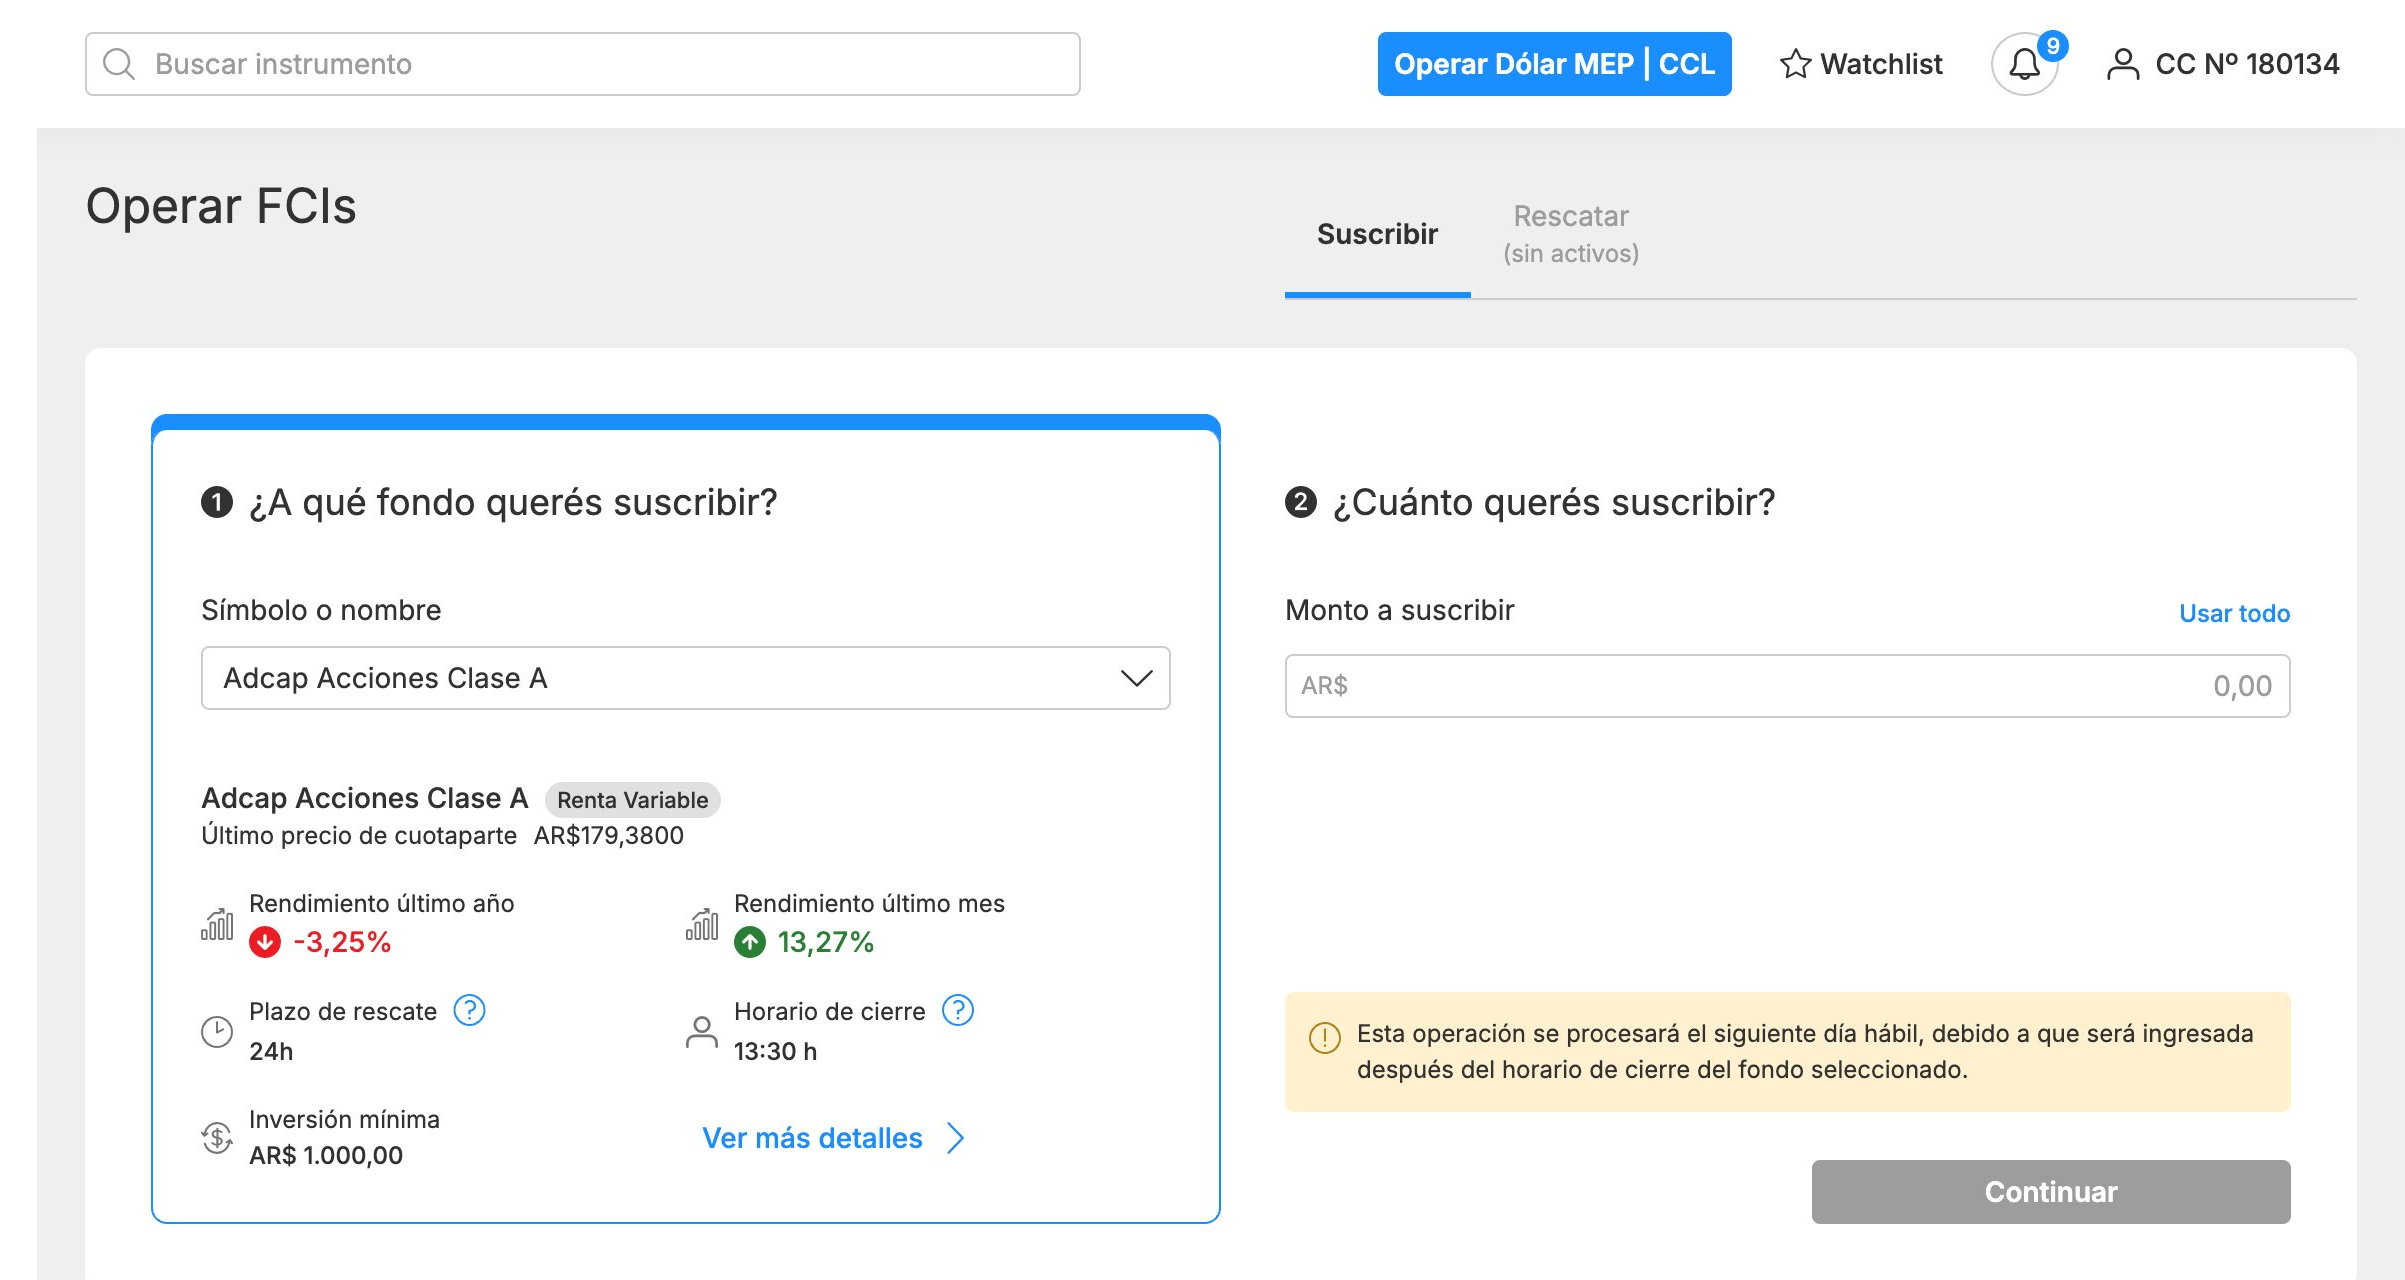The image size is (2405, 1280).
Task: Open the Adcap Acciones Clase A combo box
Action: [686, 678]
